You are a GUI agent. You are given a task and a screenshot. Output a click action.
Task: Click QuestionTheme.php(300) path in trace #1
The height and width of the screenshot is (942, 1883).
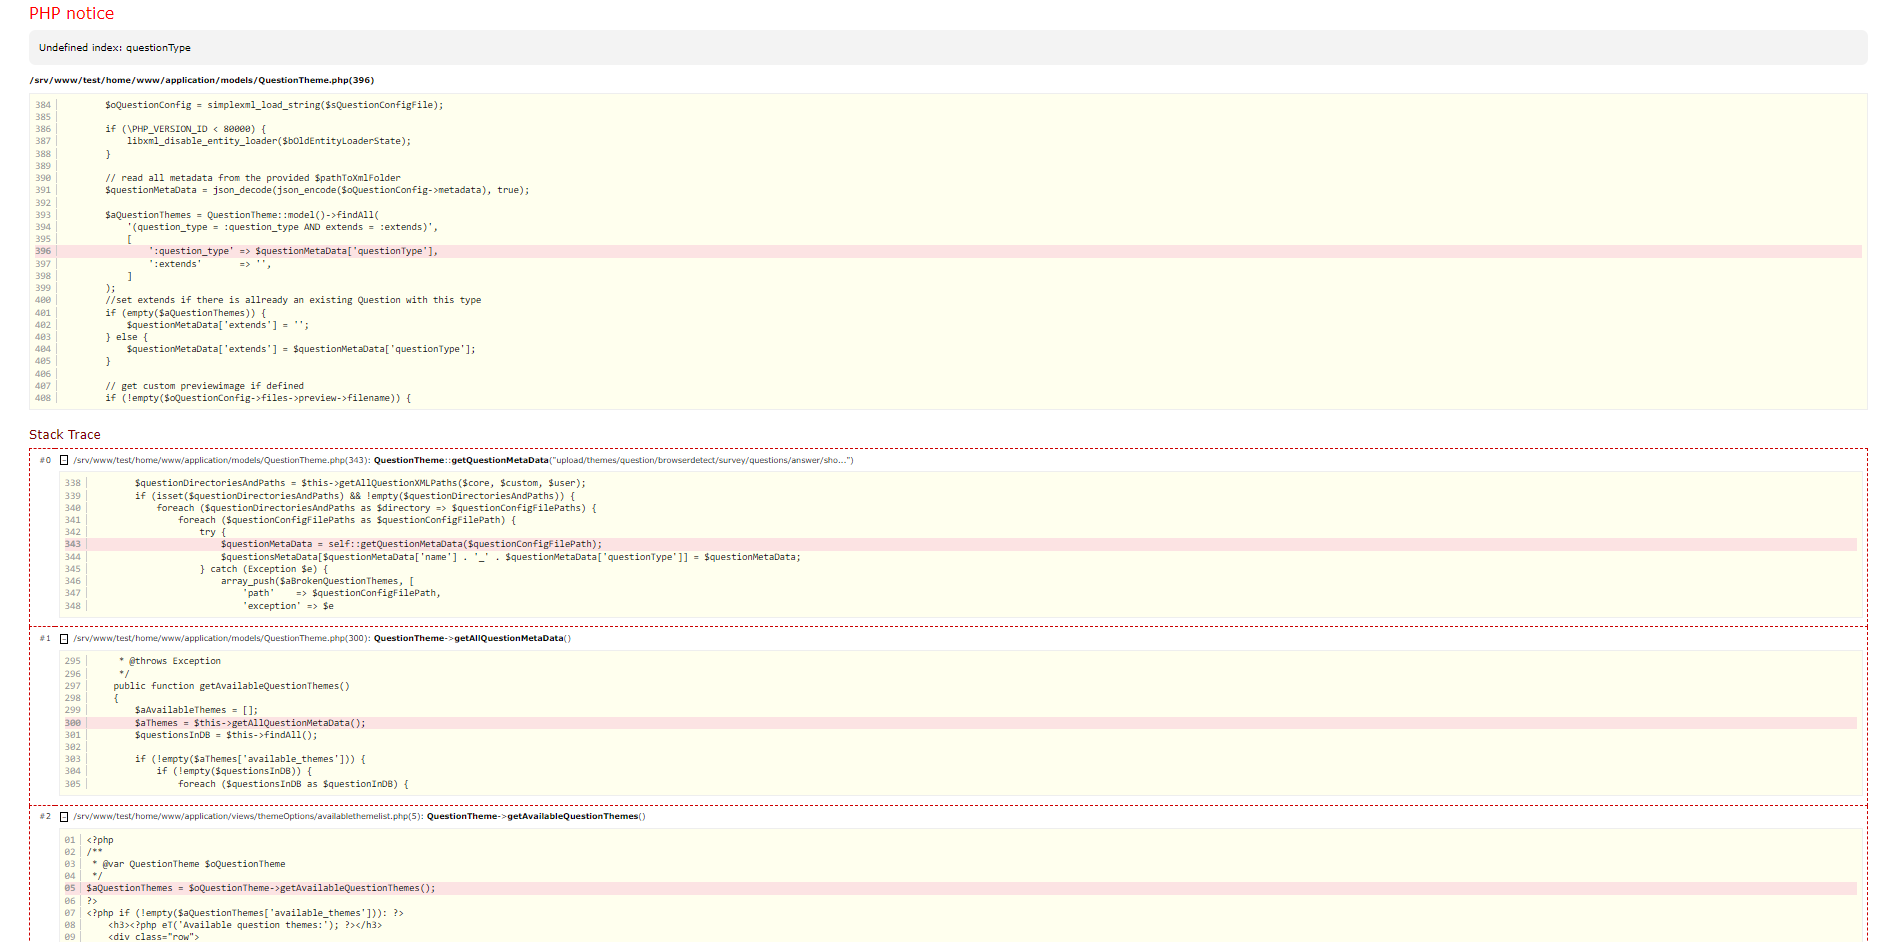pyautogui.click(x=221, y=639)
